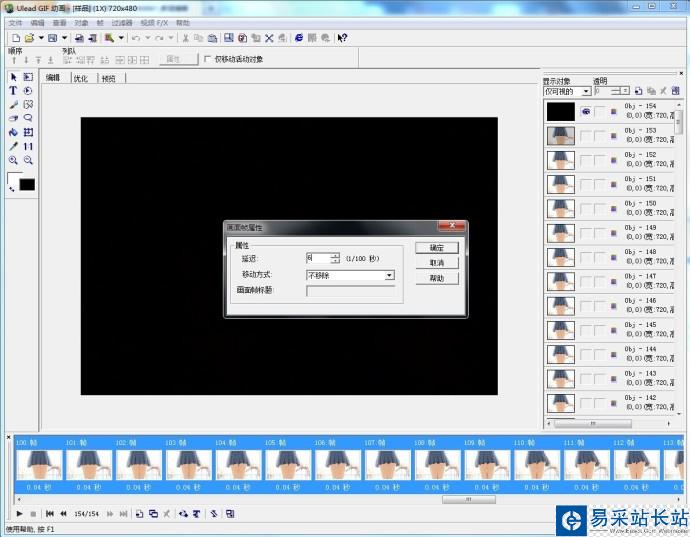Select the Lasso selection tool
Screen dimensions: 690x537
pos(28,118)
